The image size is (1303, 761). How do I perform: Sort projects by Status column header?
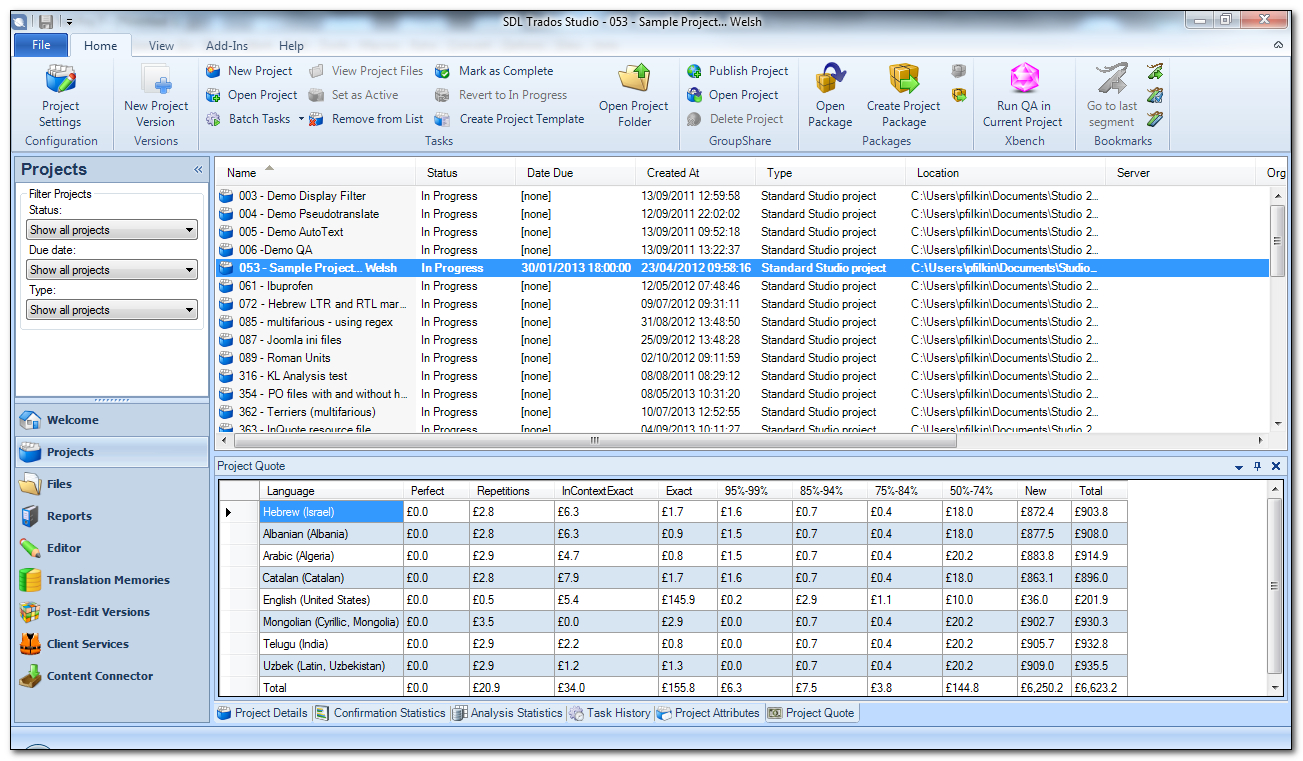(465, 173)
